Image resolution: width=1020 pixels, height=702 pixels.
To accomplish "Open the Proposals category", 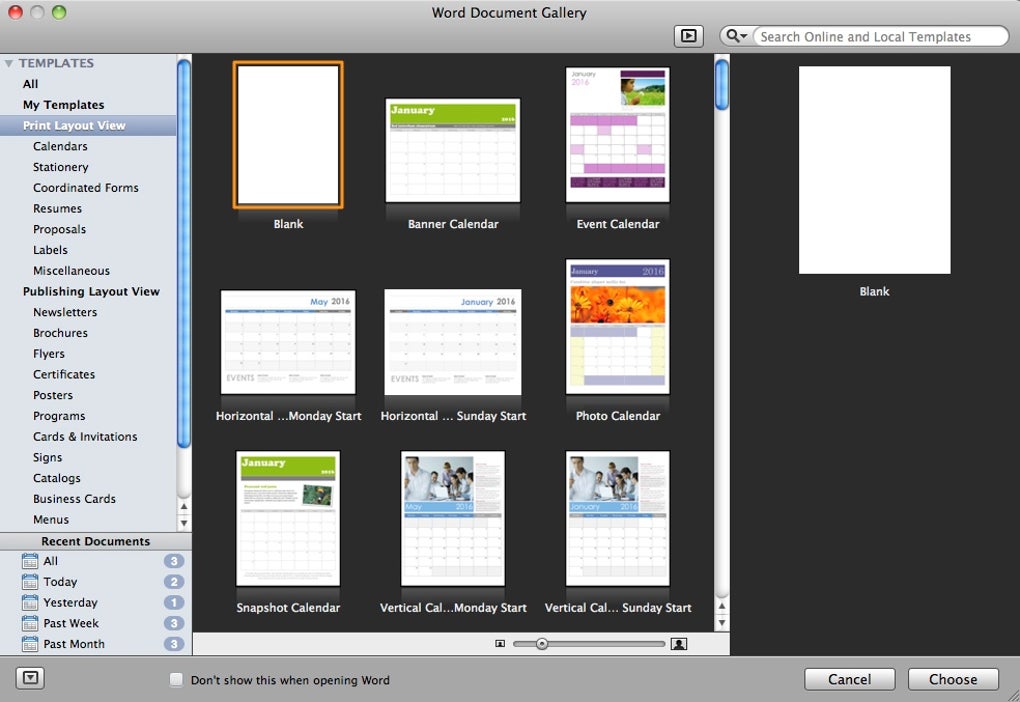I will click(x=88, y=230).
